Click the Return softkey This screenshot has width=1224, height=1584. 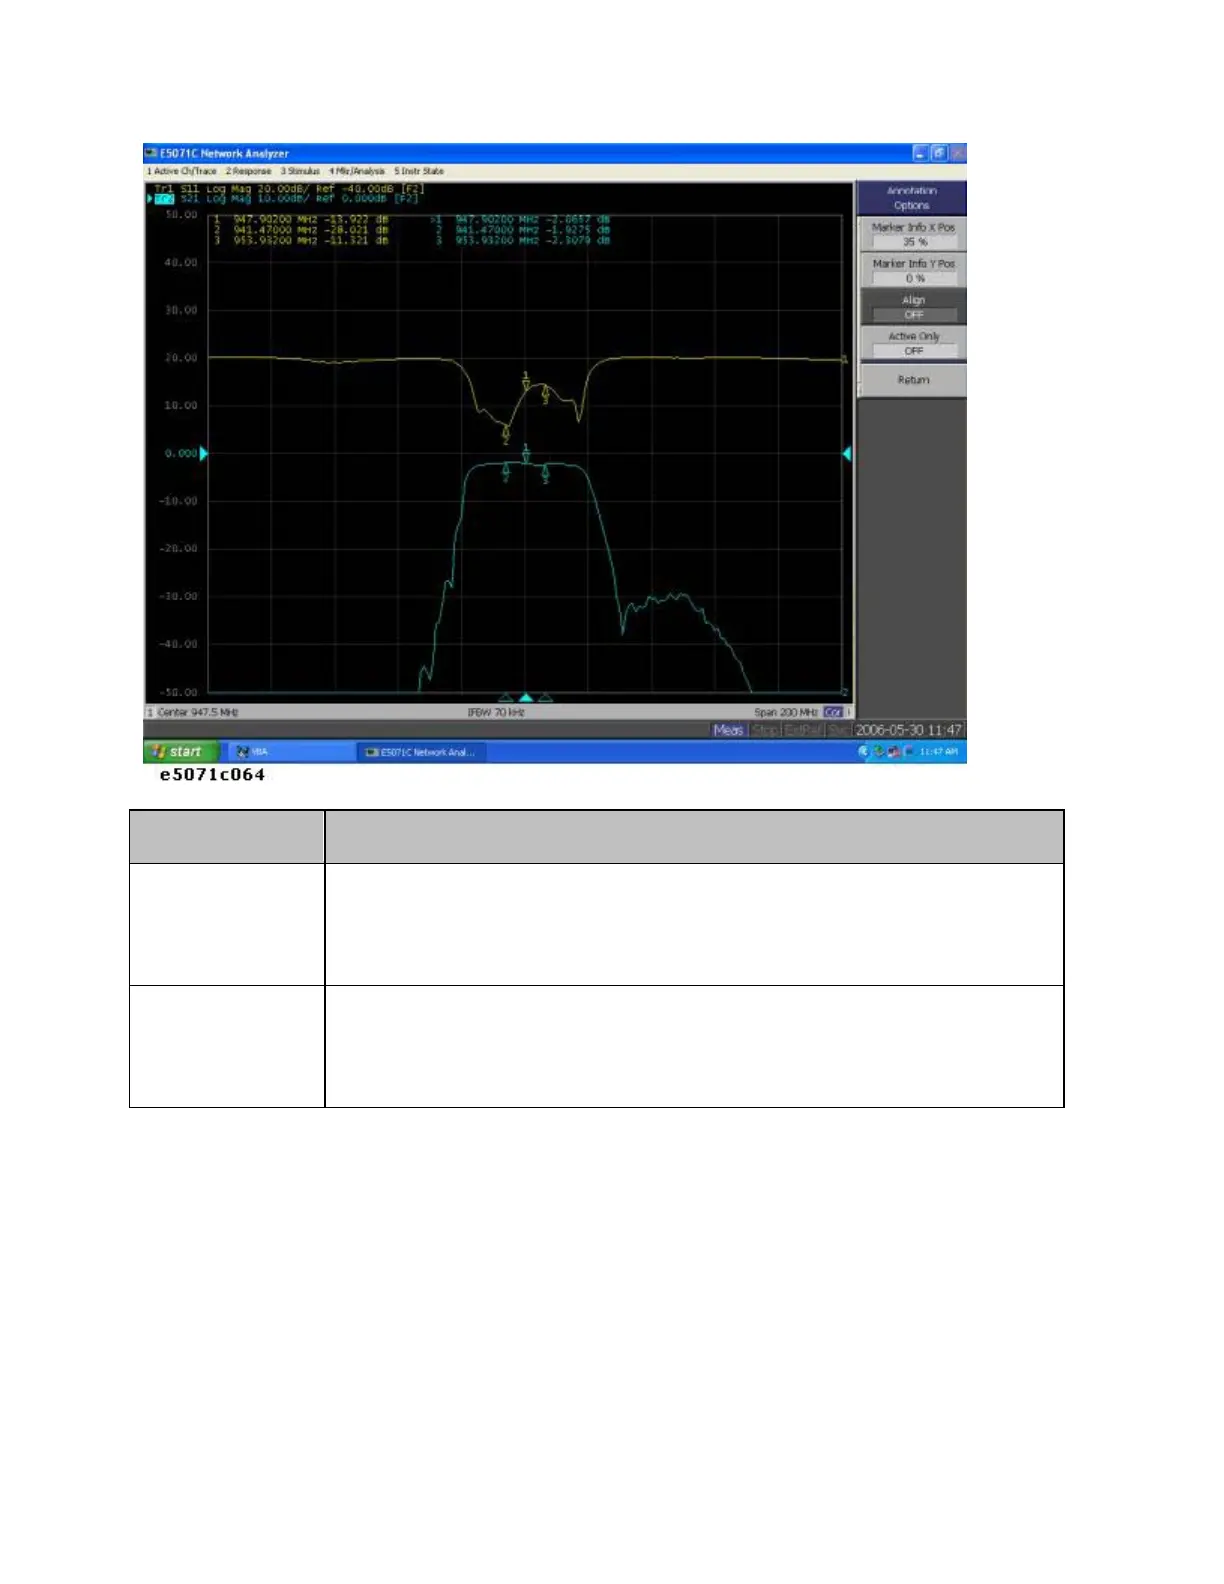pyautogui.click(x=912, y=380)
